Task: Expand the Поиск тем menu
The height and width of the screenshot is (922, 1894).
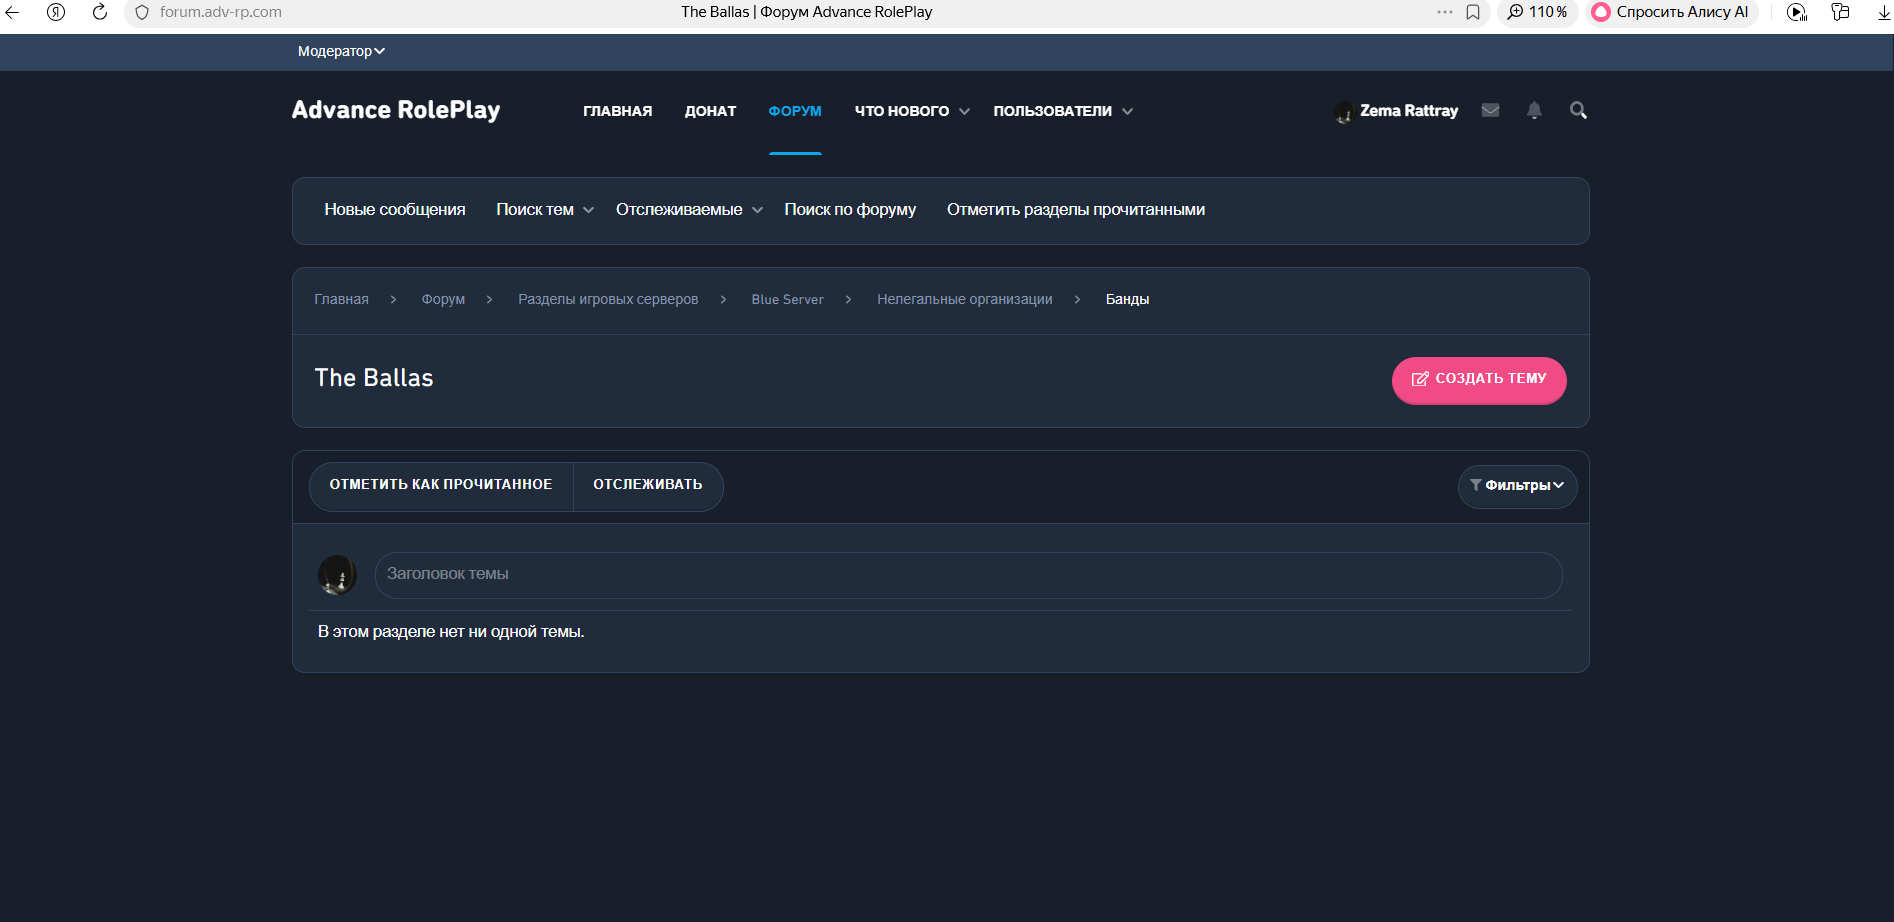Action: click(x=544, y=210)
